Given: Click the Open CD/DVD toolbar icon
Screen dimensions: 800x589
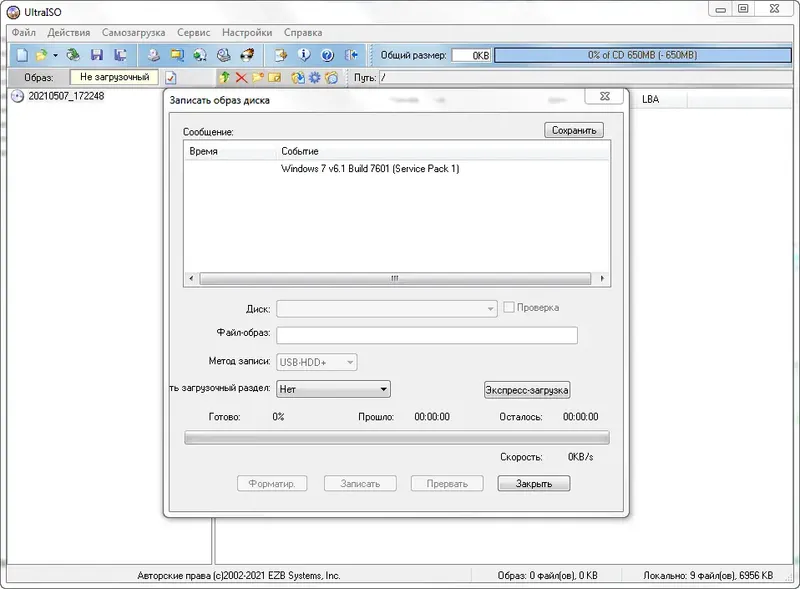Looking at the screenshot, I should pyautogui.click(x=73, y=55).
